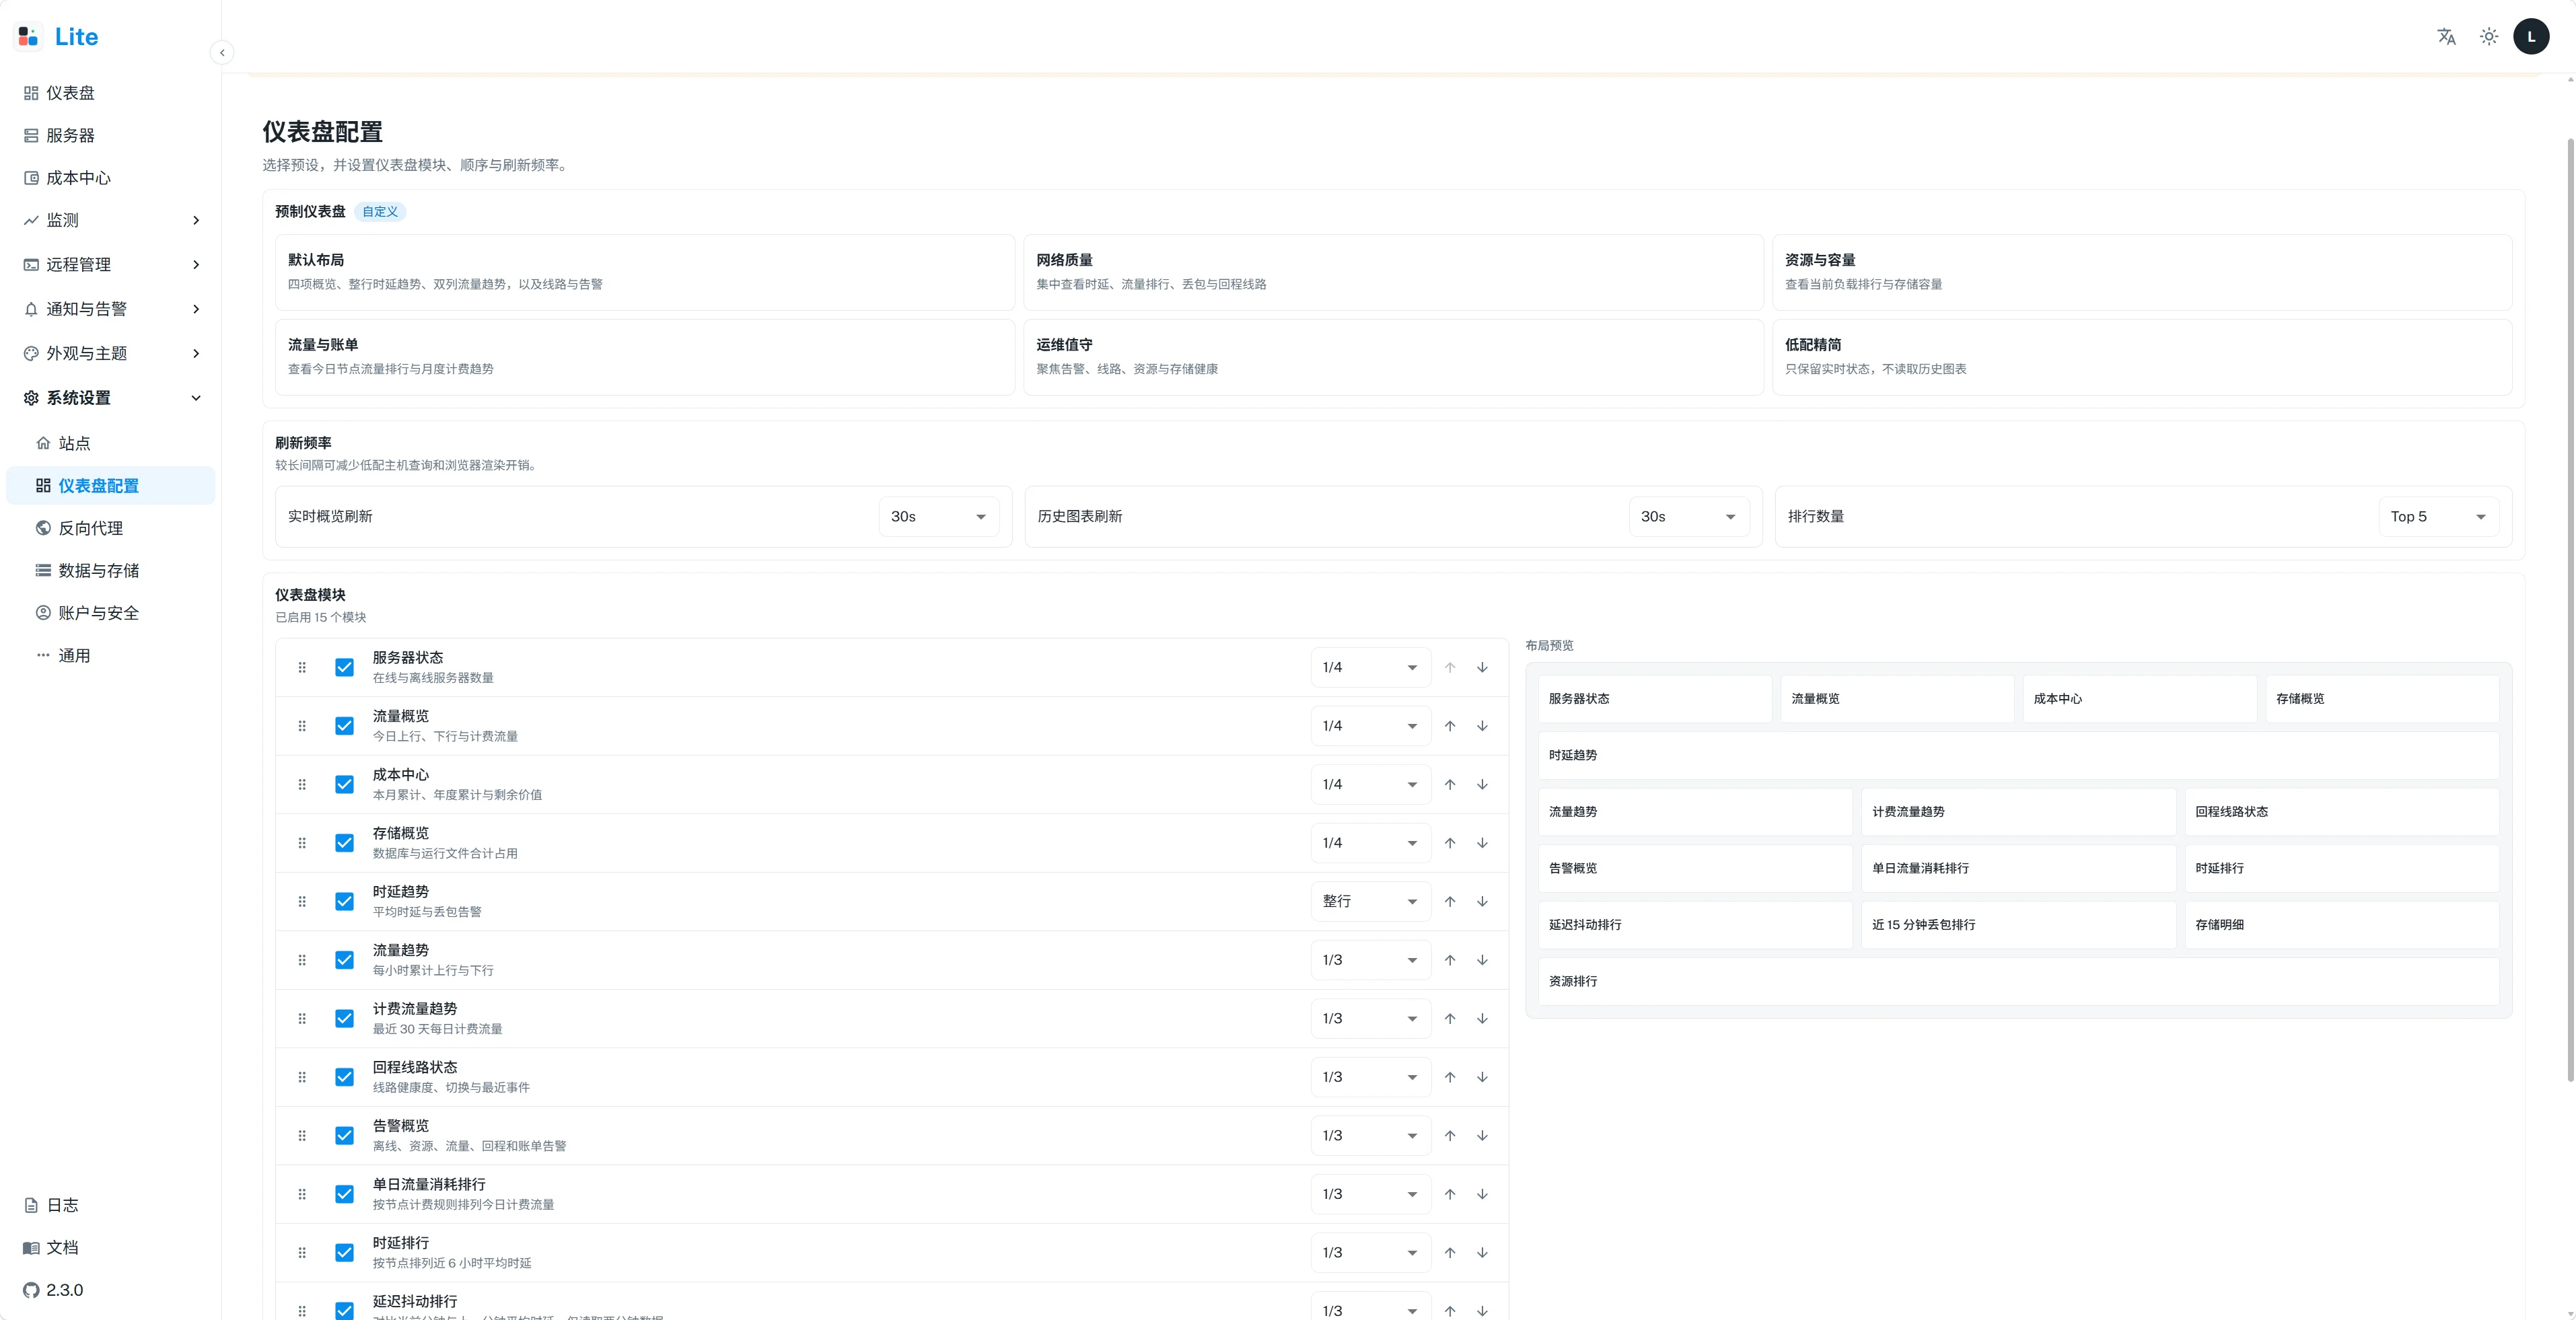Toggle the 成本中心 module checkbox
The height and width of the screenshot is (1320, 2576).
tap(344, 784)
